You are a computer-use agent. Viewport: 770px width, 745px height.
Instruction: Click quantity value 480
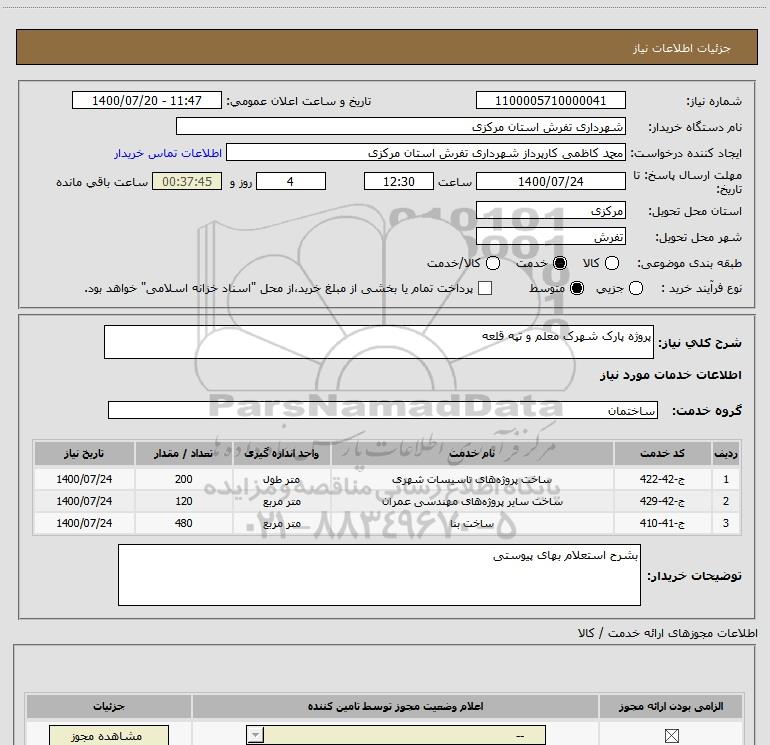tap(183, 523)
